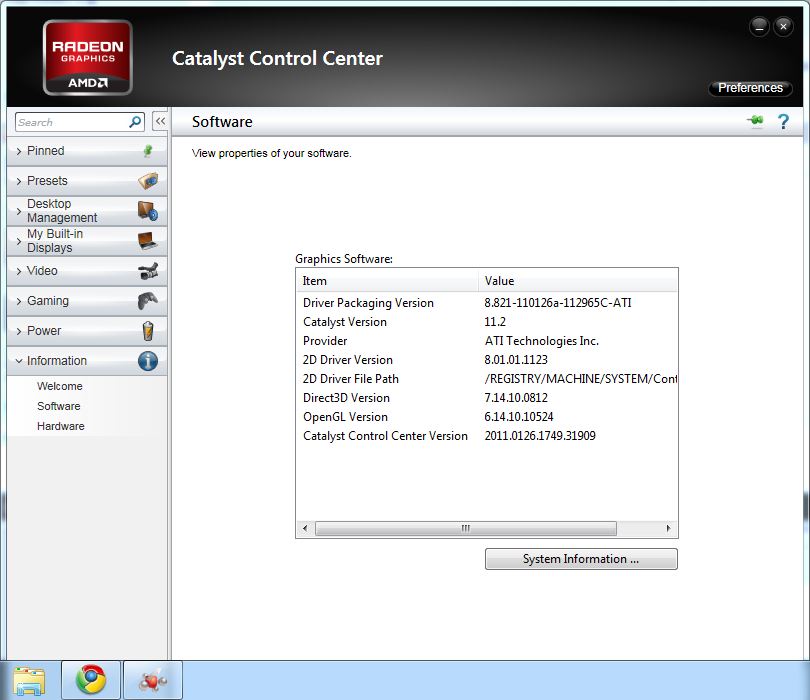810x700 pixels.
Task: Click the value 7.14.10.0812
Action: (516, 398)
